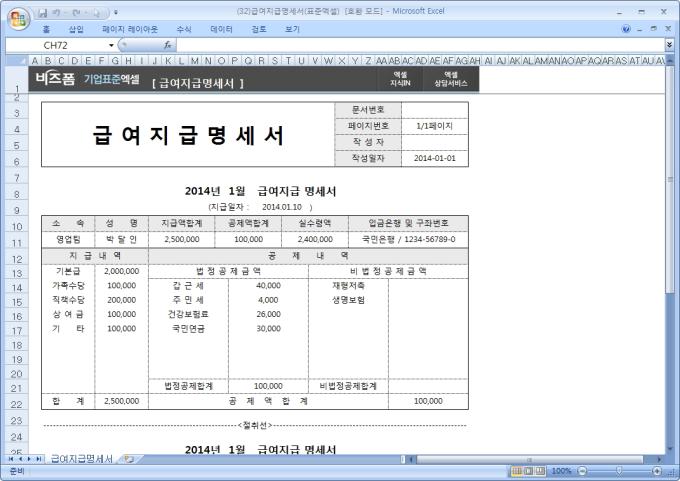Click the horizontal scrollbar left arrow

412,459
